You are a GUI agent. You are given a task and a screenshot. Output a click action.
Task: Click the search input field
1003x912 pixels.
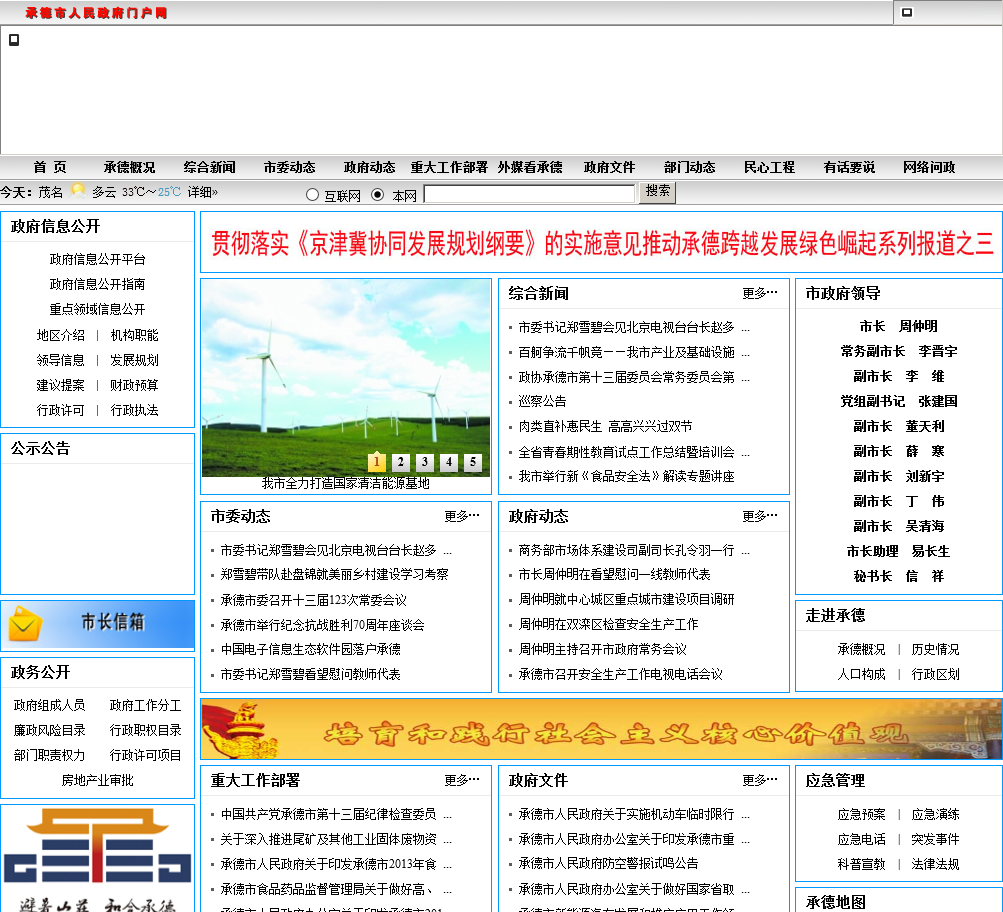tap(530, 194)
